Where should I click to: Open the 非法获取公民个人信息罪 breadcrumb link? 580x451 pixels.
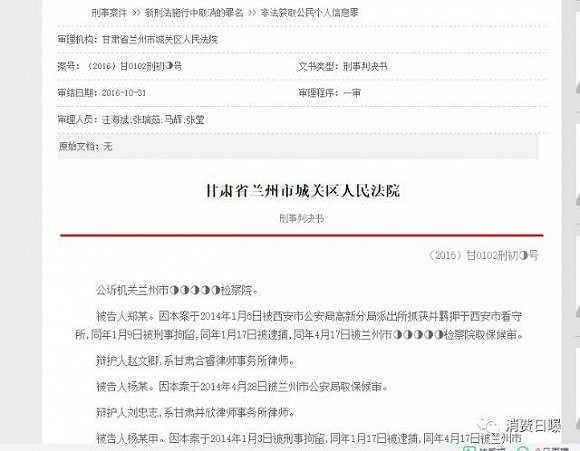click(310, 13)
